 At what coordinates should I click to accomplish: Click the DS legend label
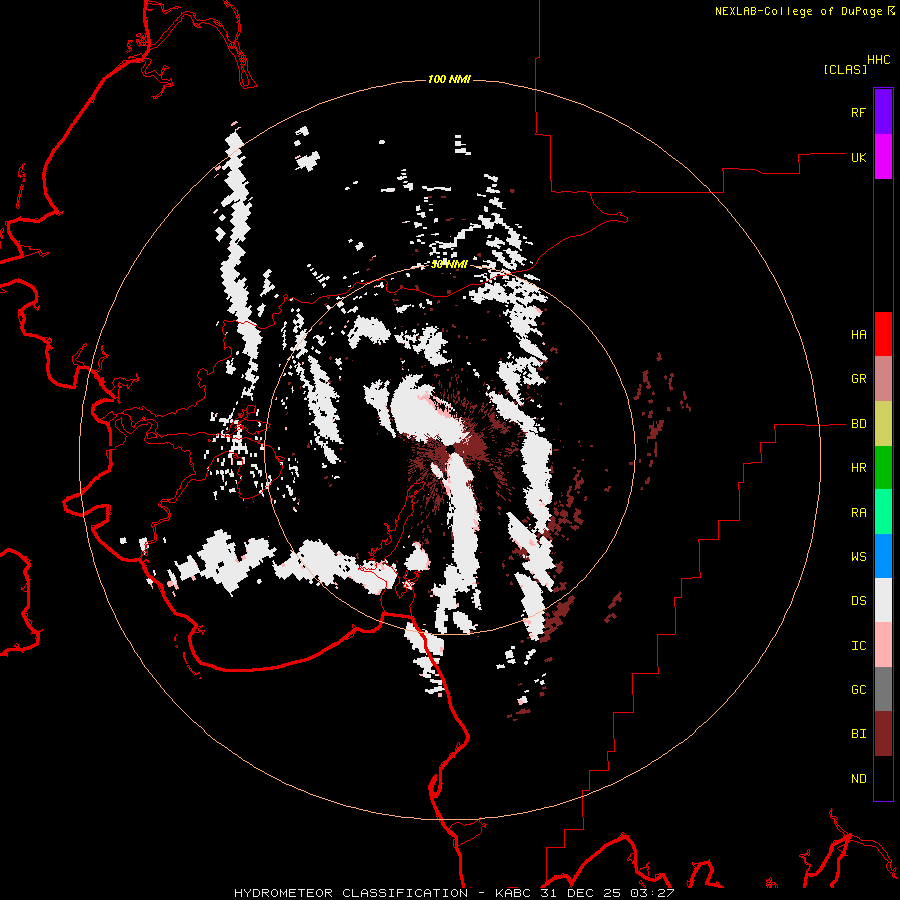click(858, 601)
